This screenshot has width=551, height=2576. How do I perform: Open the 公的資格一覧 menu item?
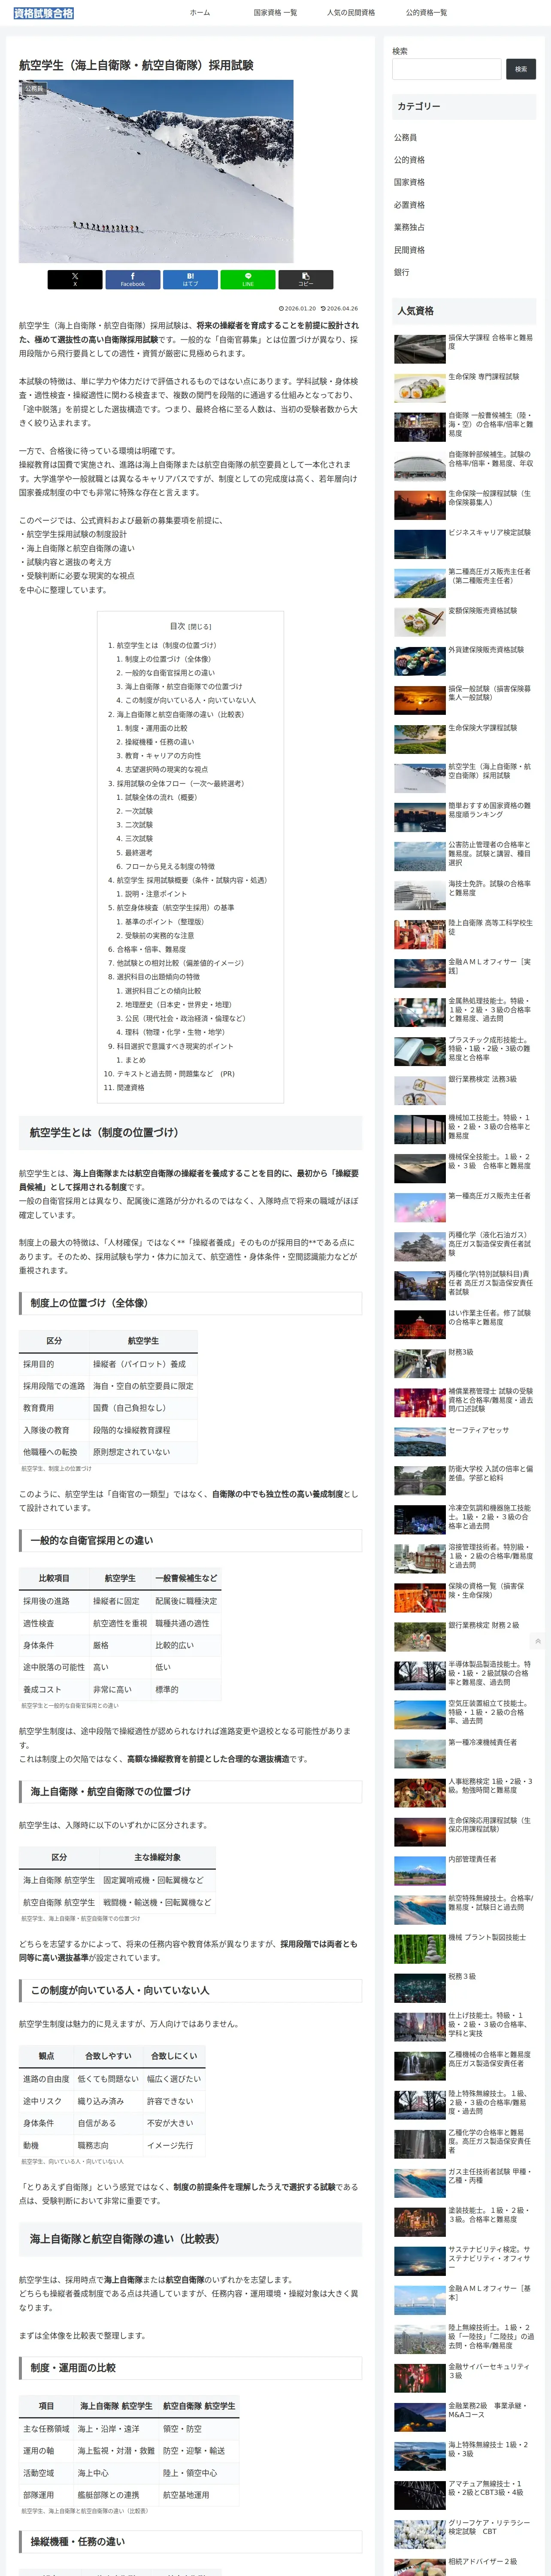(x=426, y=13)
